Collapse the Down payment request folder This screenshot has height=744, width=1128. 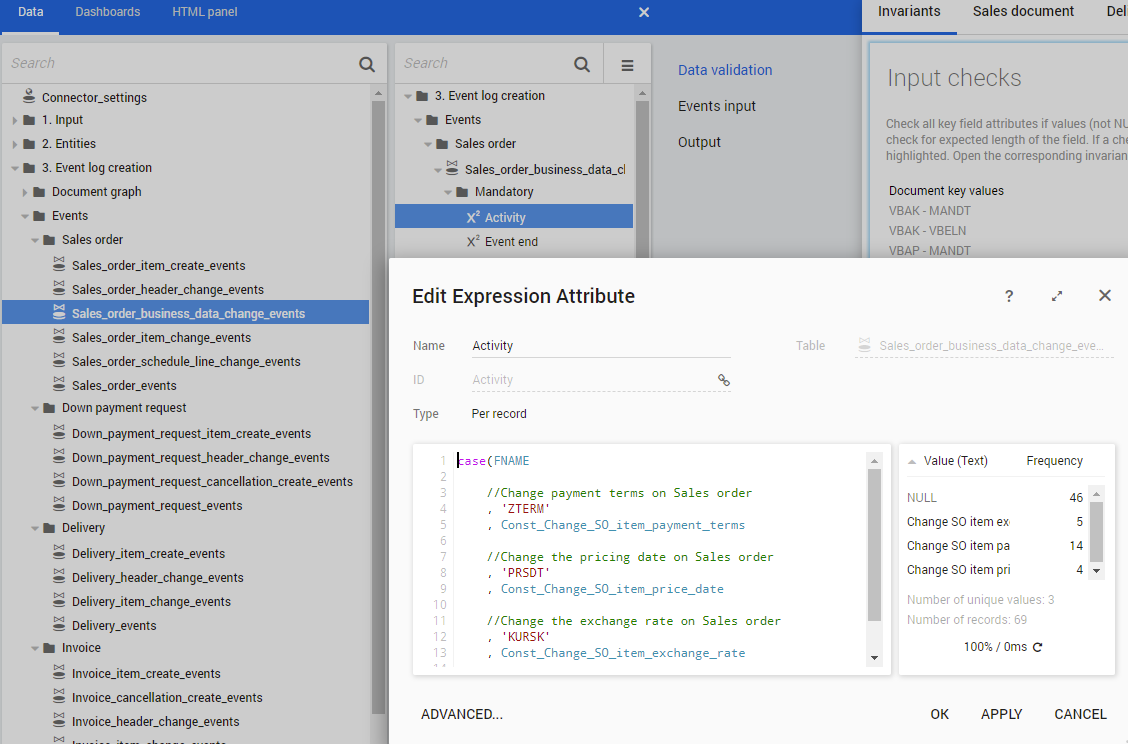coord(35,408)
